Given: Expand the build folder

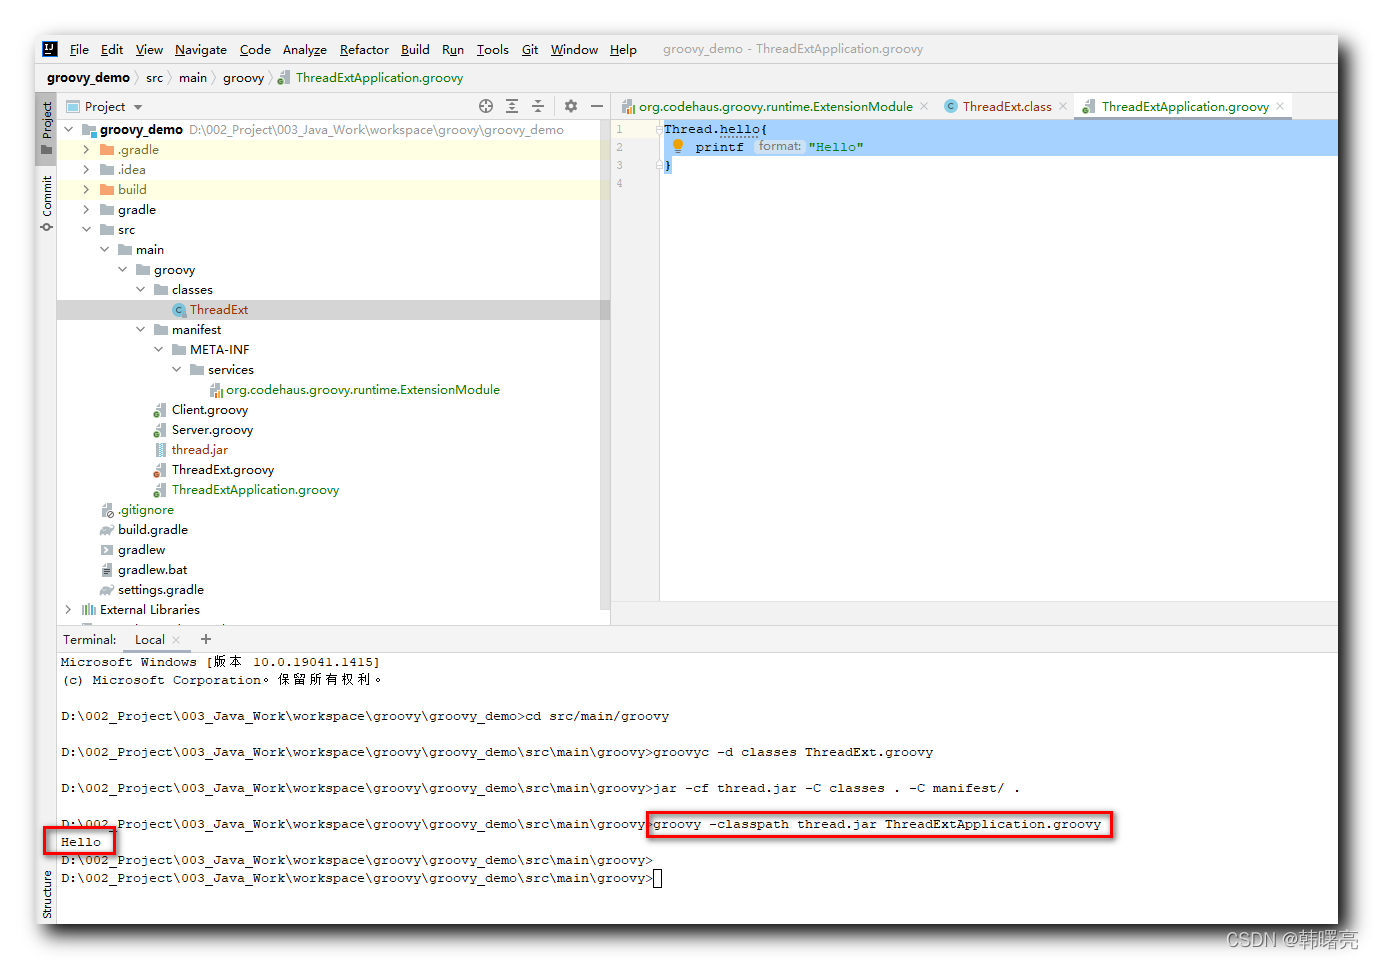Looking at the screenshot, I should pos(87,189).
